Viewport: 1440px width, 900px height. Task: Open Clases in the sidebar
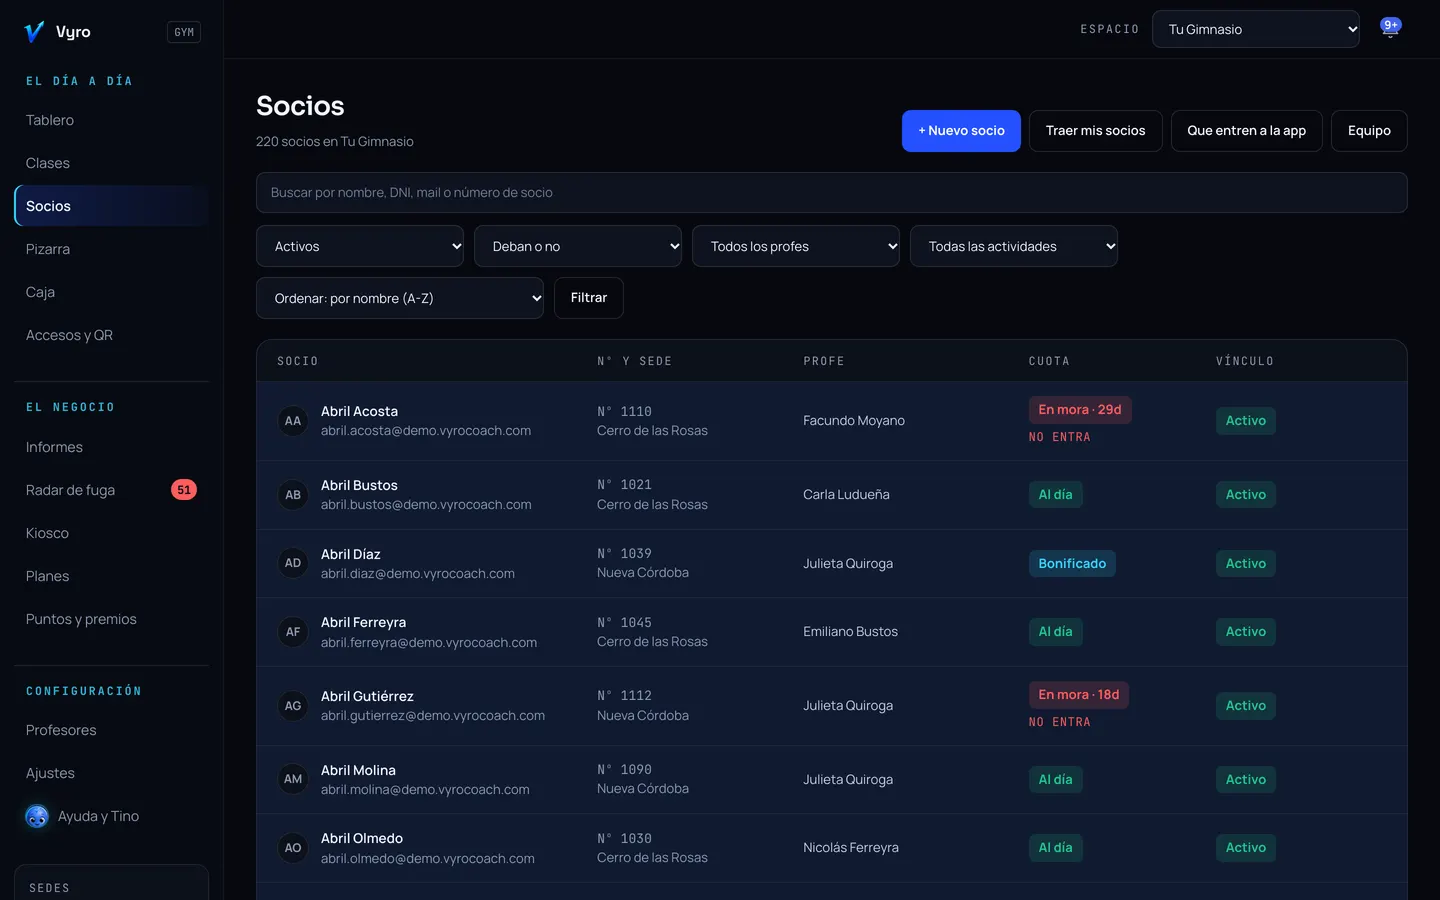(x=111, y=163)
